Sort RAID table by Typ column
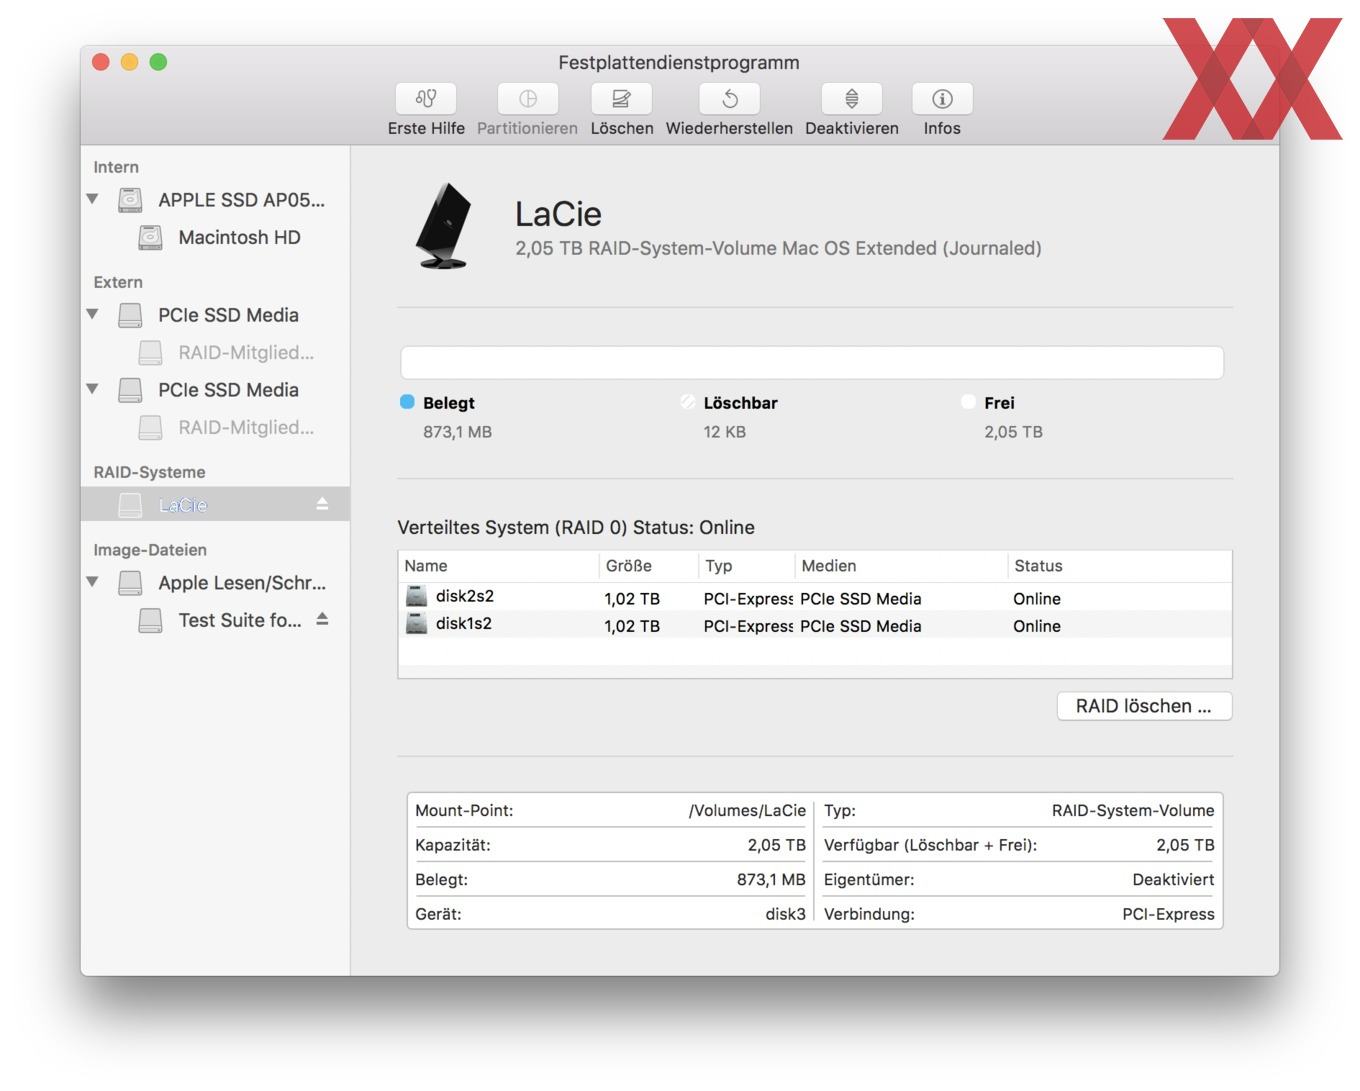The width and height of the screenshot is (1360, 1091). [x=747, y=566]
